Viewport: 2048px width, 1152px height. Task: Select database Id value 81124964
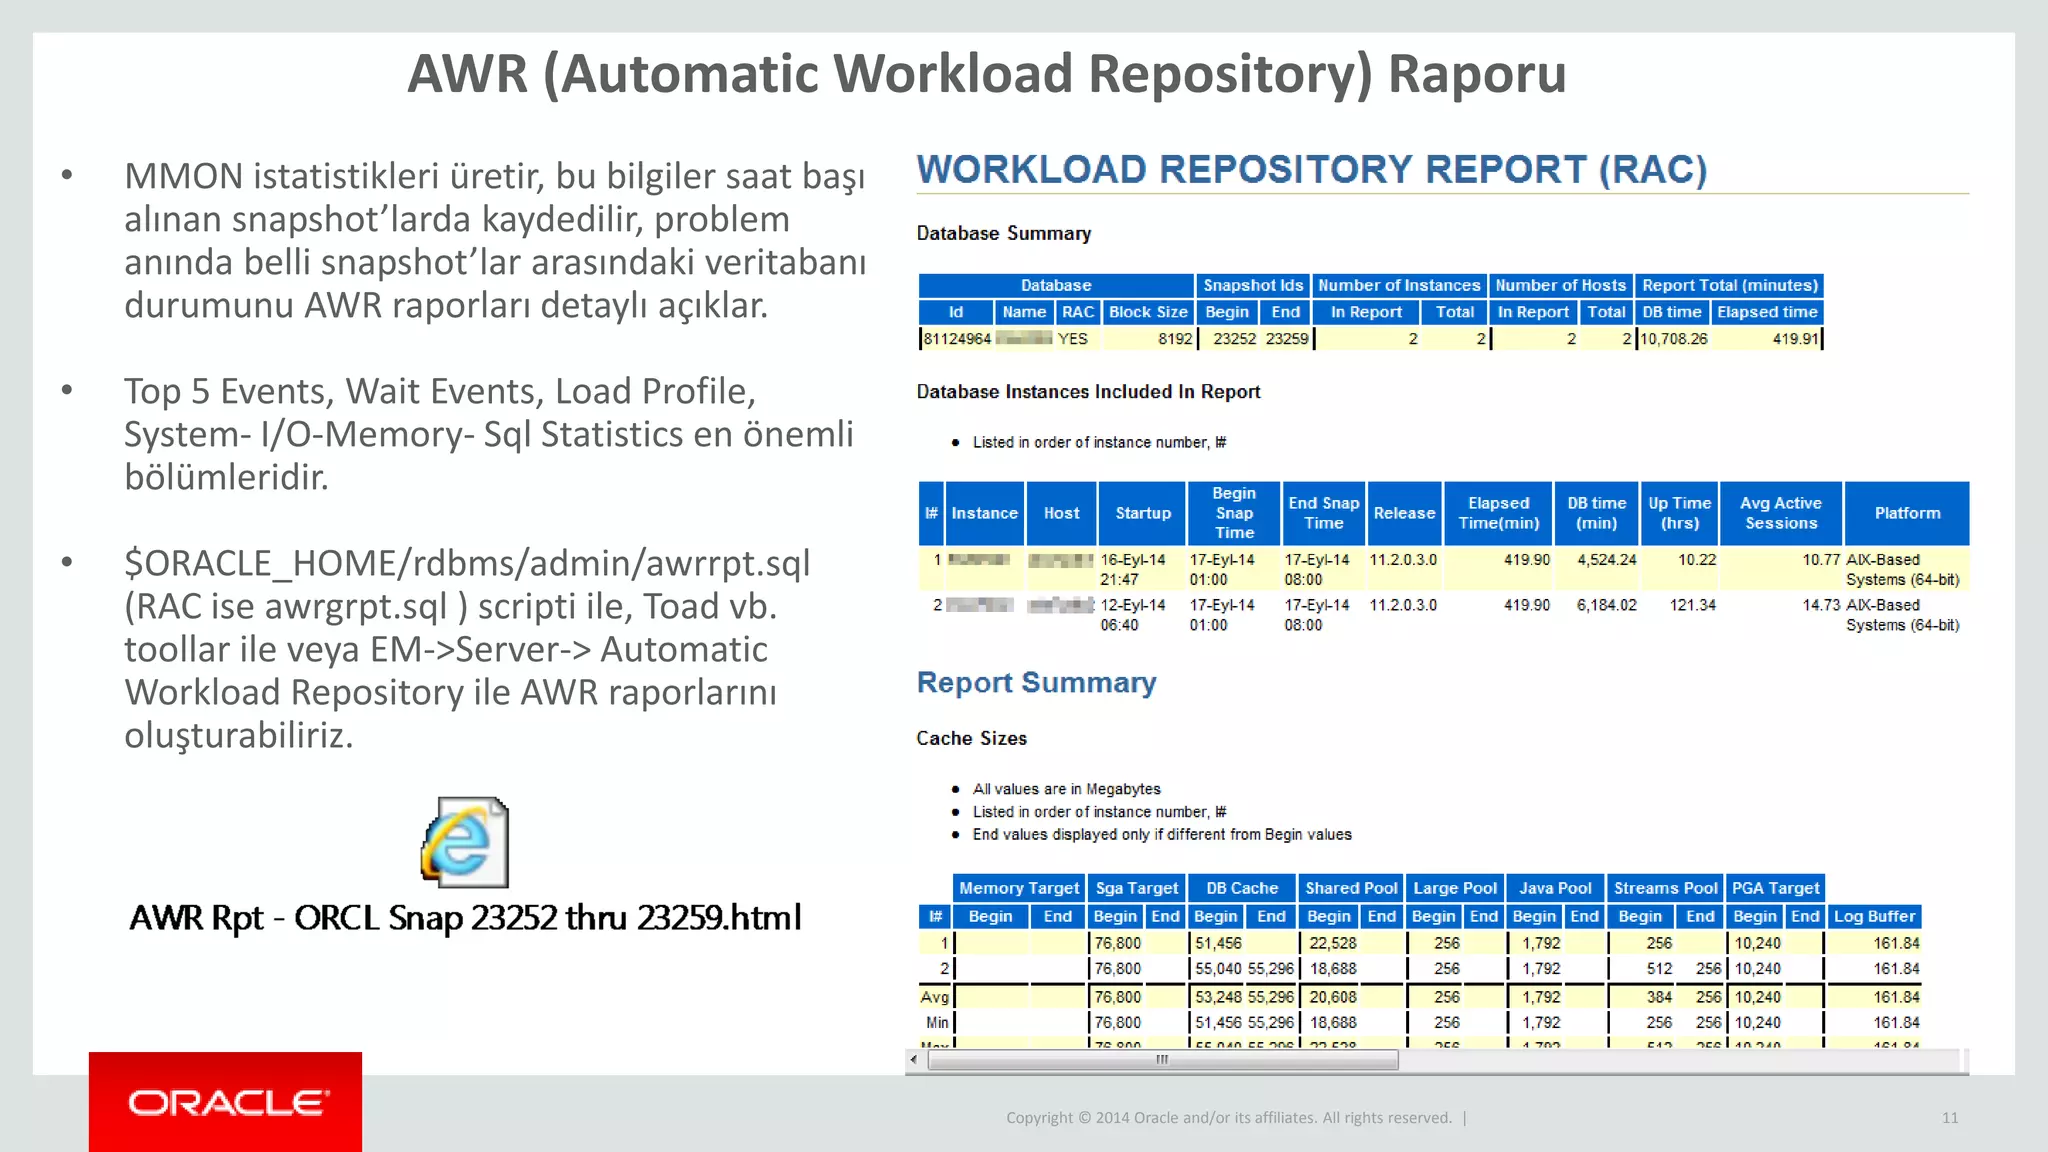(956, 339)
